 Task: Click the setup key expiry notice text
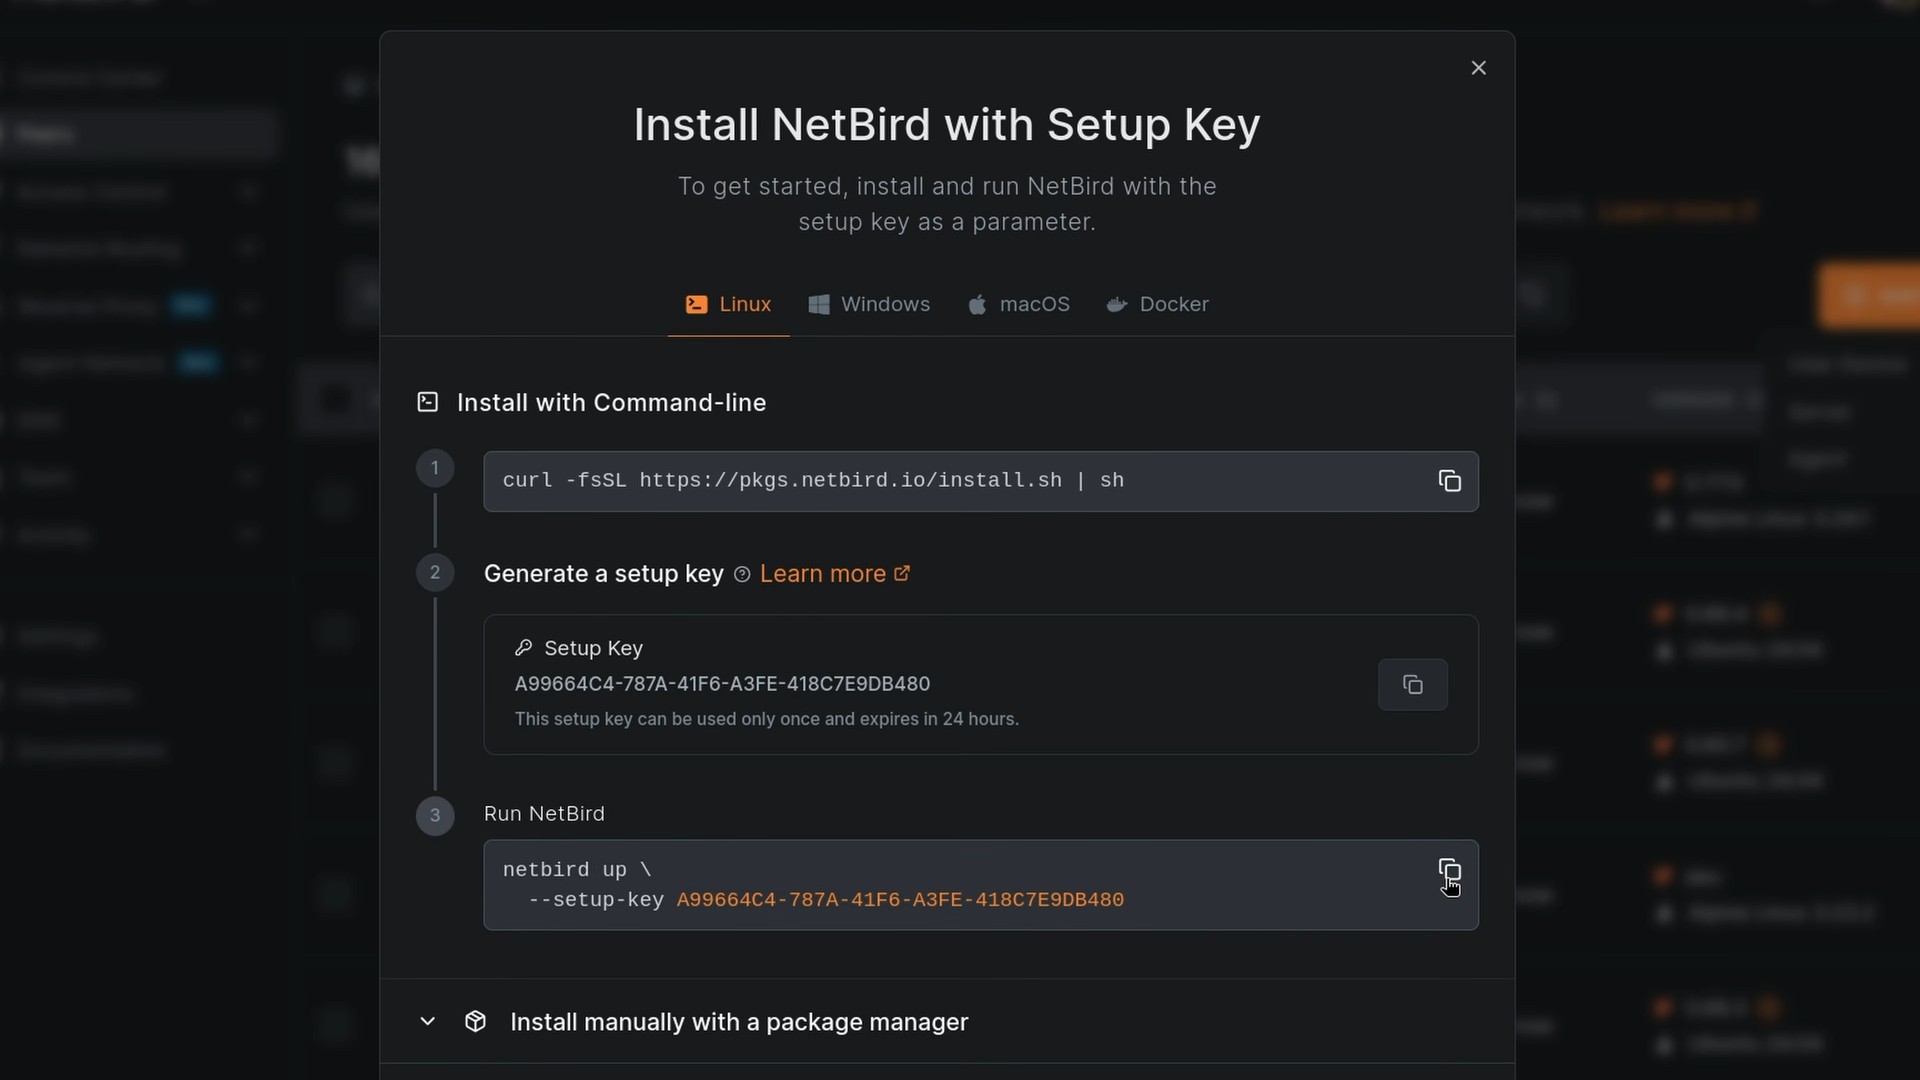click(x=766, y=719)
